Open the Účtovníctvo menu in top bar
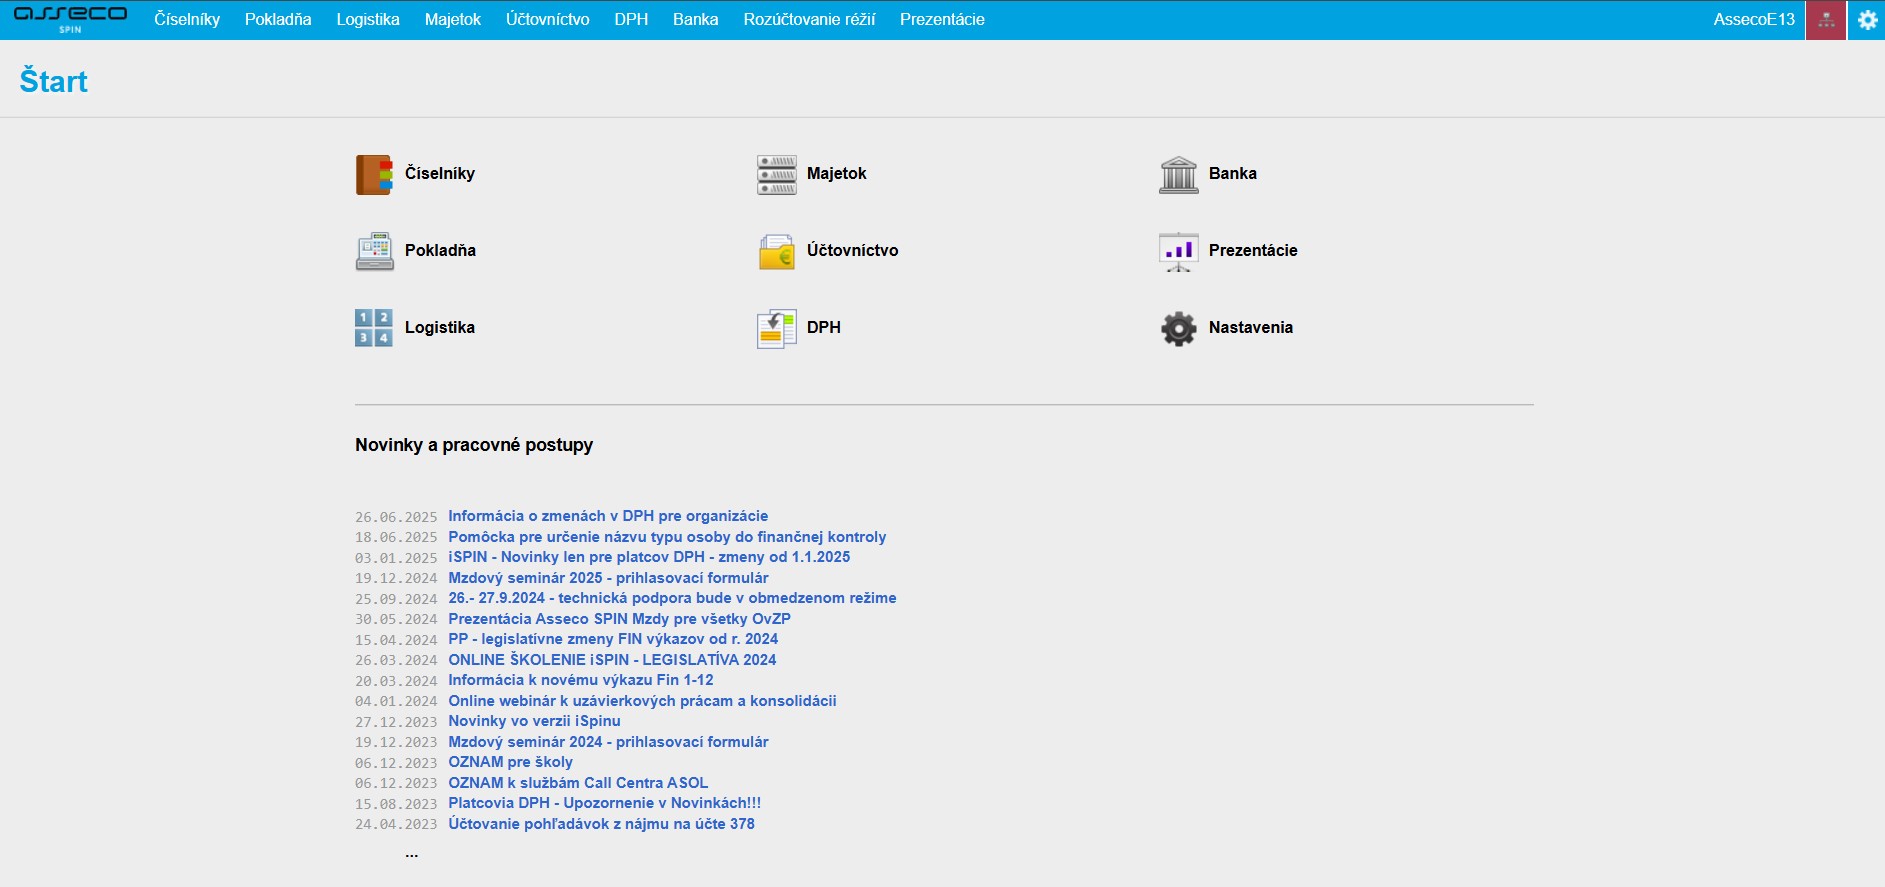 click(x=547, y=20)
